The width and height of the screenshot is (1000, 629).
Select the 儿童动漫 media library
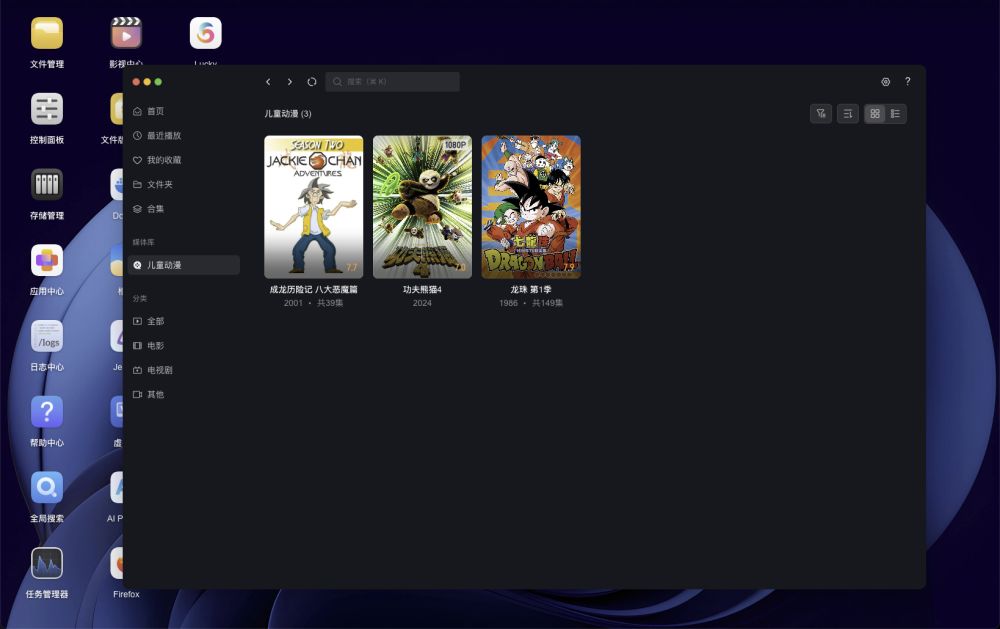(184, 265)
